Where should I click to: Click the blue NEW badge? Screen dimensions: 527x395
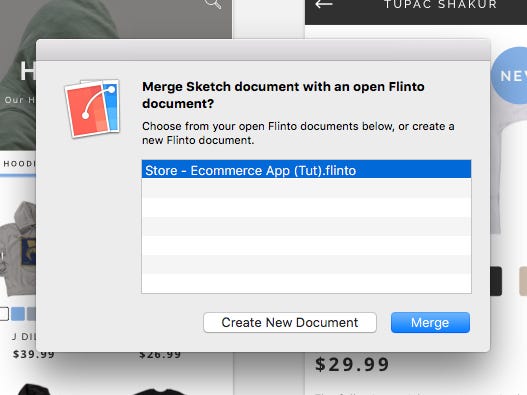tap(509, 75)
